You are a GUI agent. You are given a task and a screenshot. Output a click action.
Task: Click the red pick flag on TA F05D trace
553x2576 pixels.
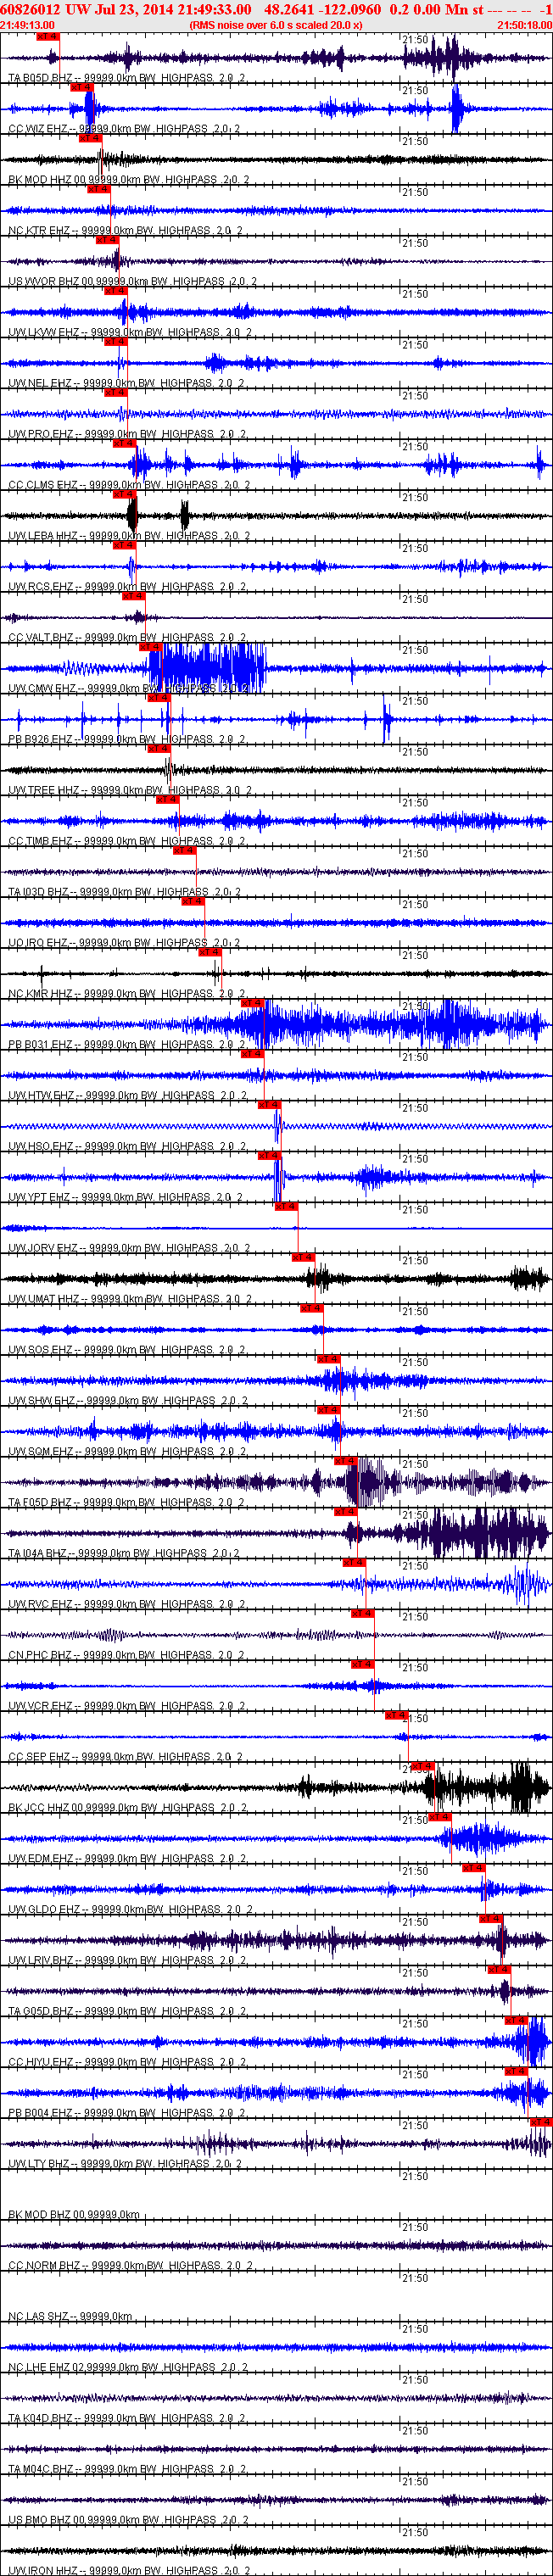[345, 1461]
